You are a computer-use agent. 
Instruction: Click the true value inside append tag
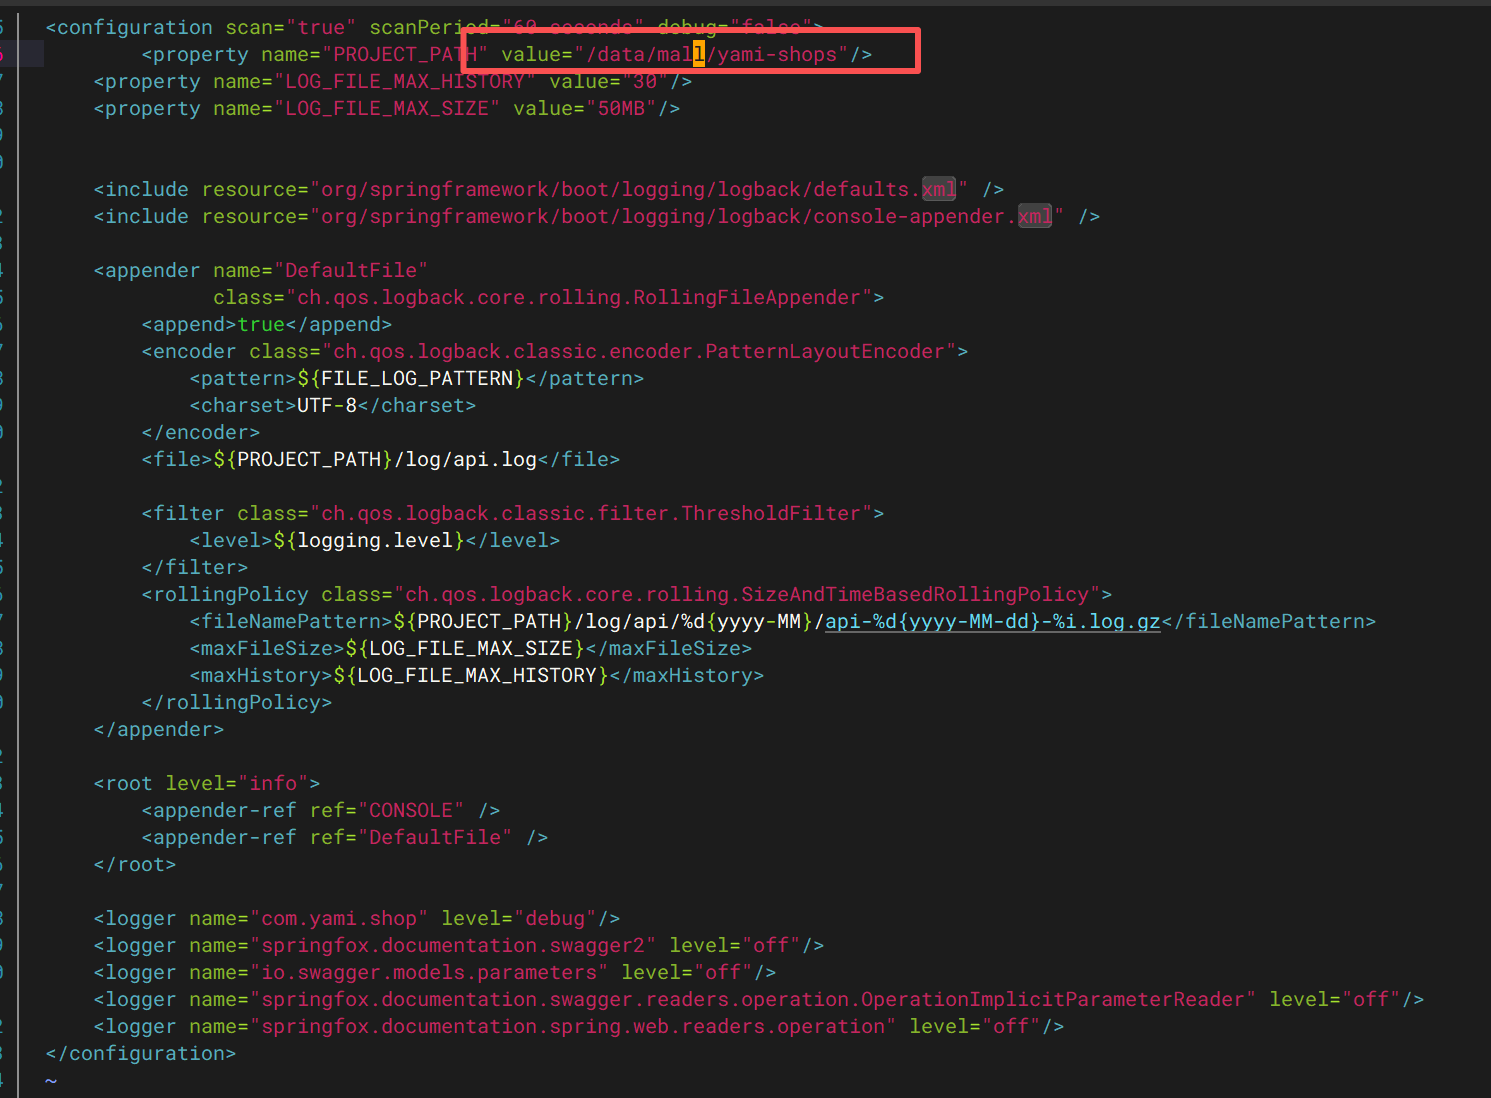pos(261,325)
